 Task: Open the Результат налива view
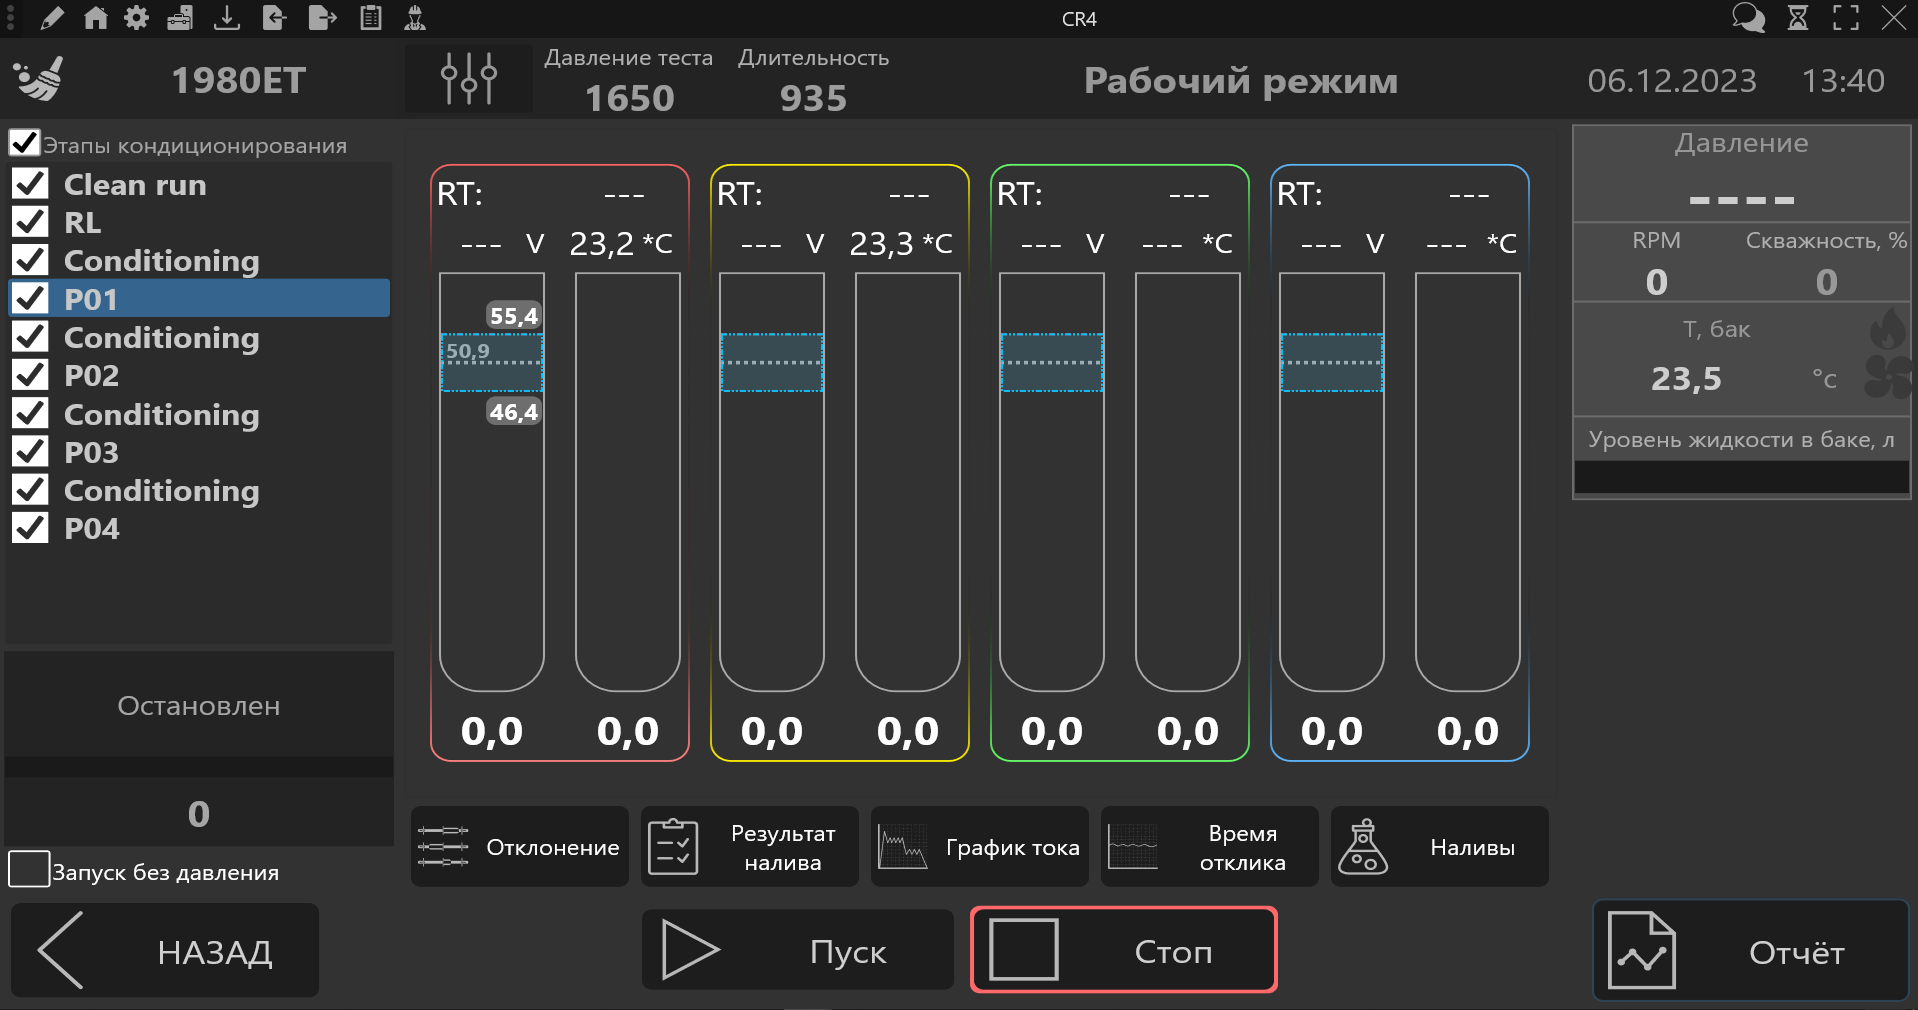(x=750, y=847)
